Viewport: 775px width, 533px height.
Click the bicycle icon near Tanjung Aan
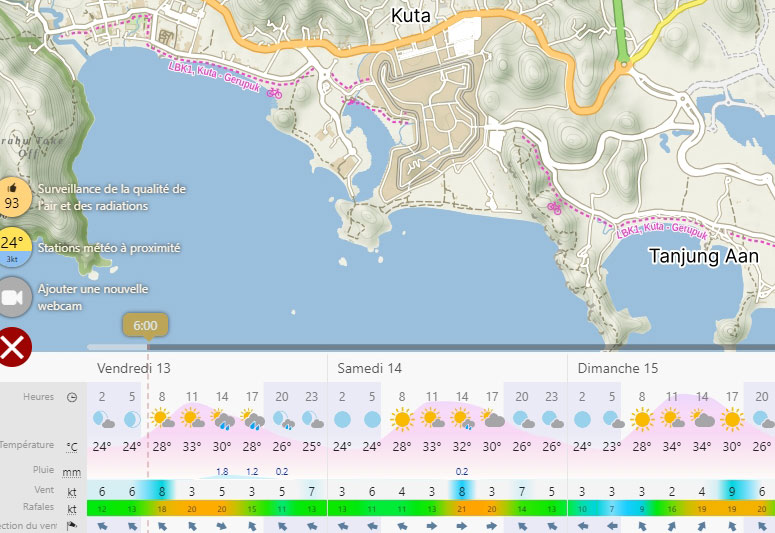[553, 208]
